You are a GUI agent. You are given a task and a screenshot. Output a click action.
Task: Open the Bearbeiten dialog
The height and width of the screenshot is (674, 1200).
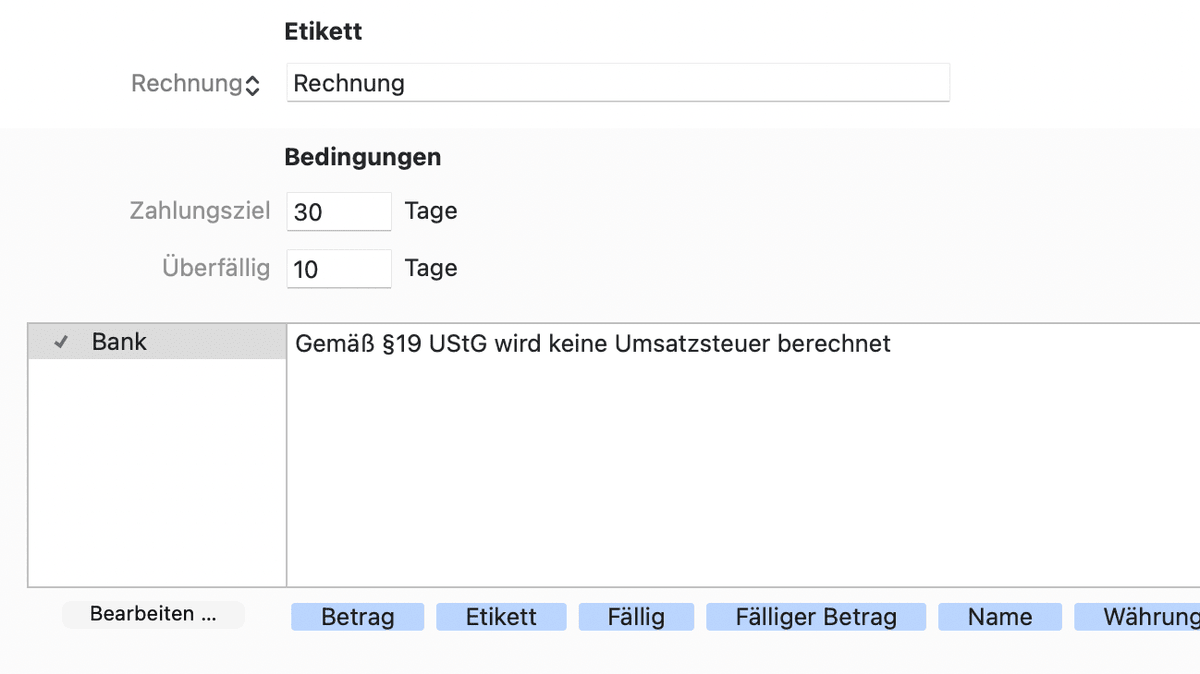(153, 614)
